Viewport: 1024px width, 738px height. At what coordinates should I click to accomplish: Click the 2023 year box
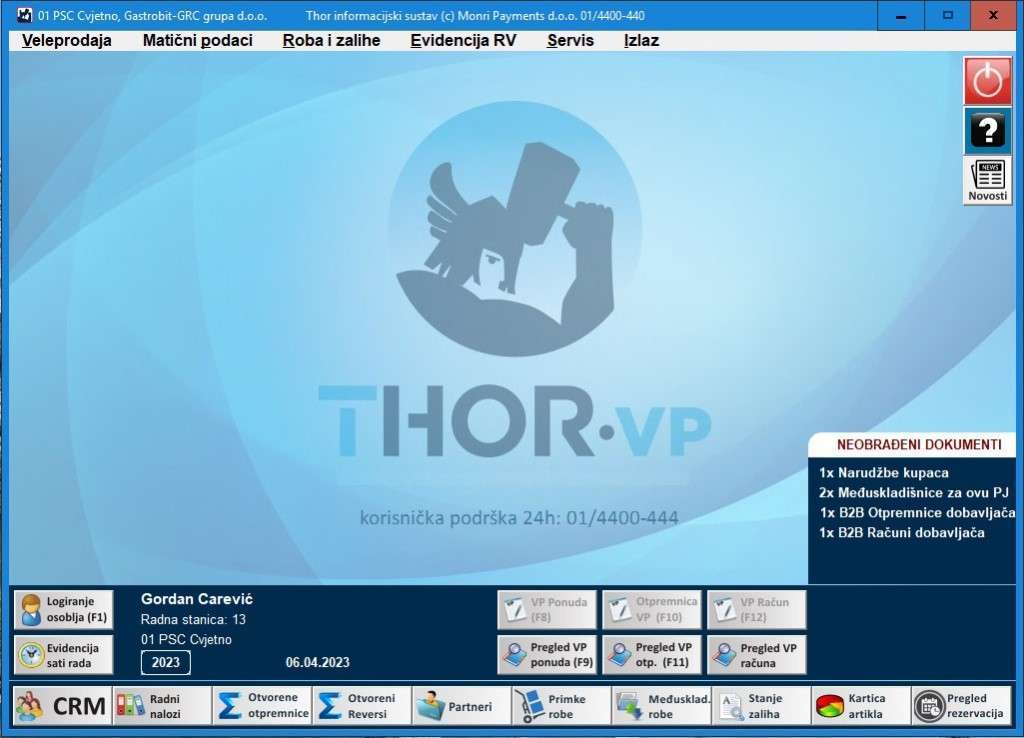tap(166, 662)
